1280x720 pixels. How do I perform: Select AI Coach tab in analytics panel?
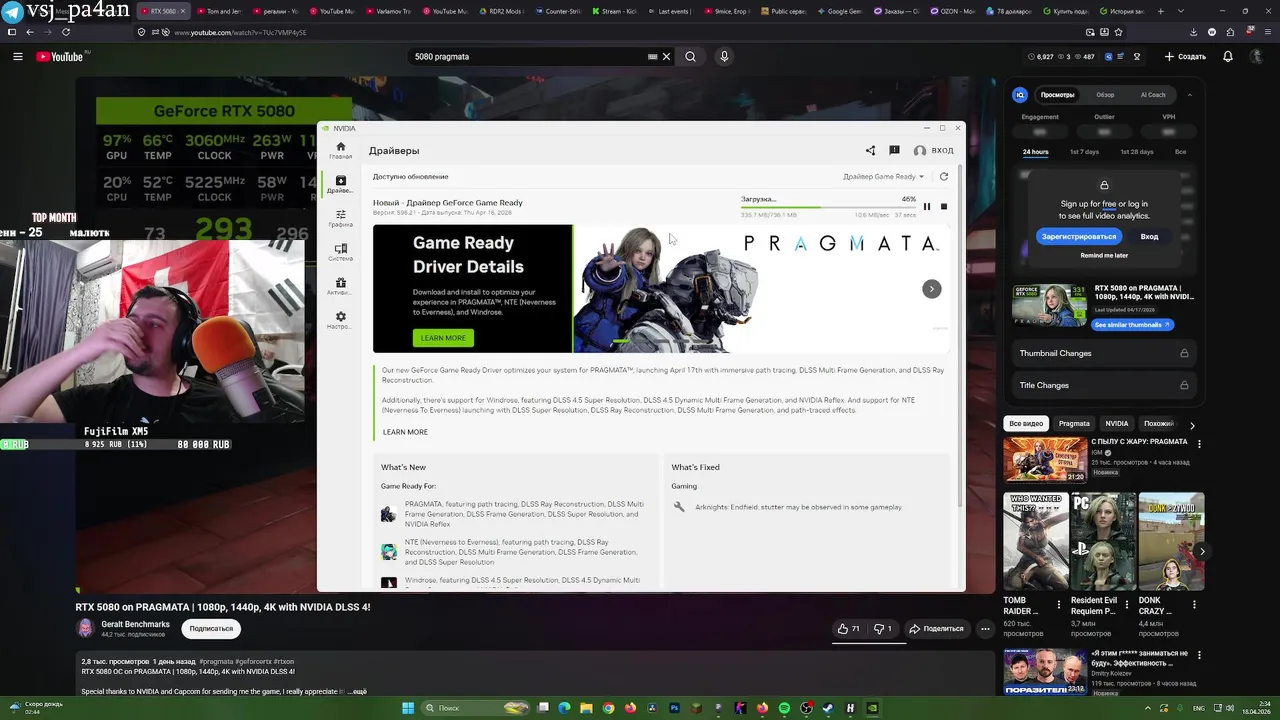tap(1153, 95)
